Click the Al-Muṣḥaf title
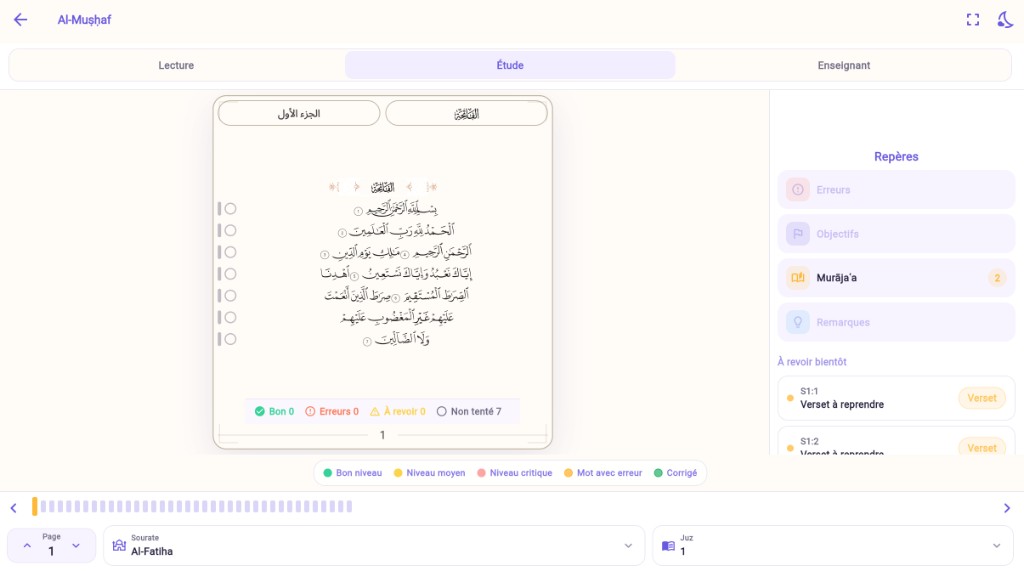Viewport: 1024px width, 571px height. tap(84, 20)
